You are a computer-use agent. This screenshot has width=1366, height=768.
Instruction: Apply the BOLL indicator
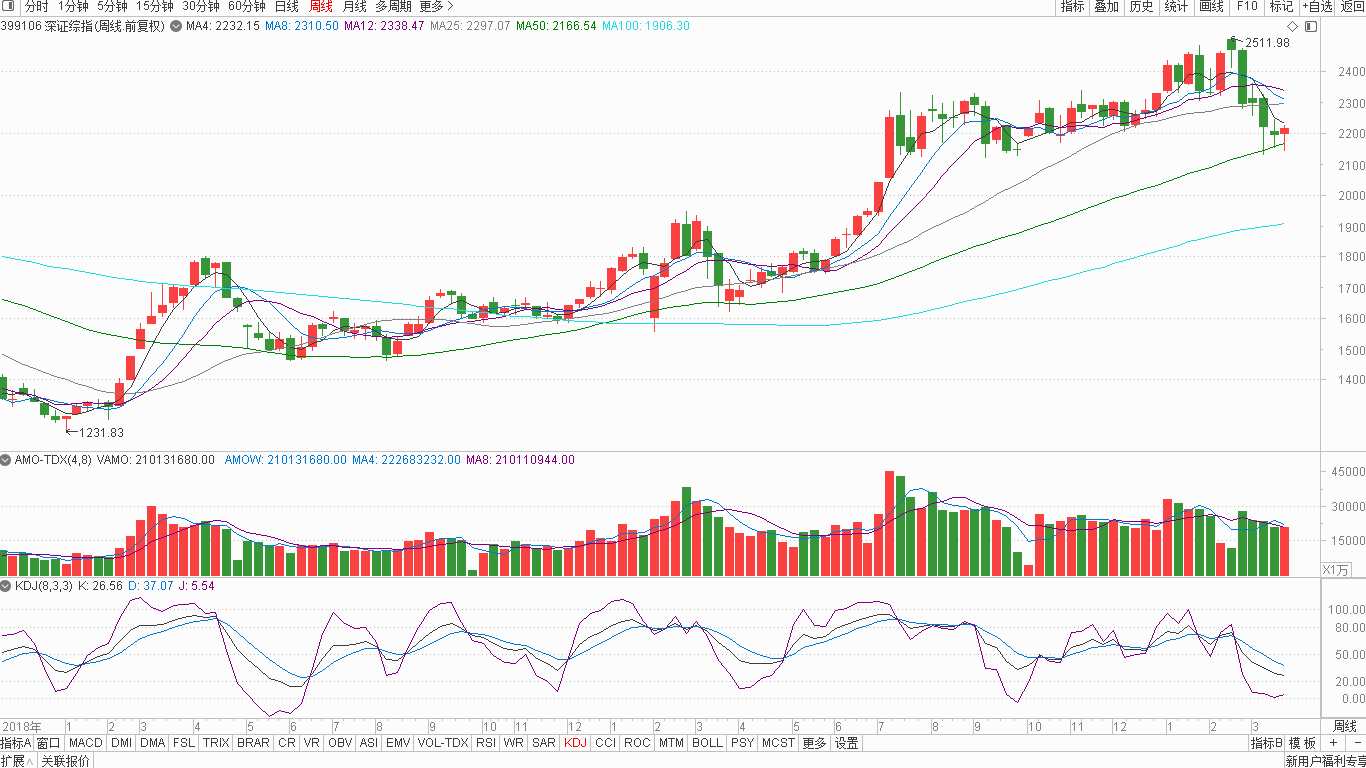click(707, 743)
